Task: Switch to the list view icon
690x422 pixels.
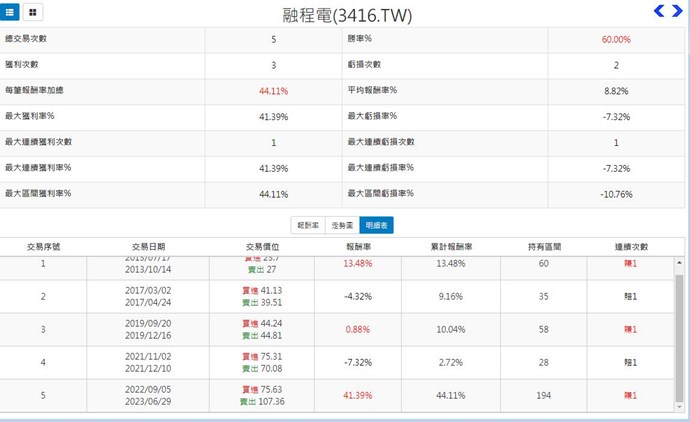Action: [x=11, y=12]
